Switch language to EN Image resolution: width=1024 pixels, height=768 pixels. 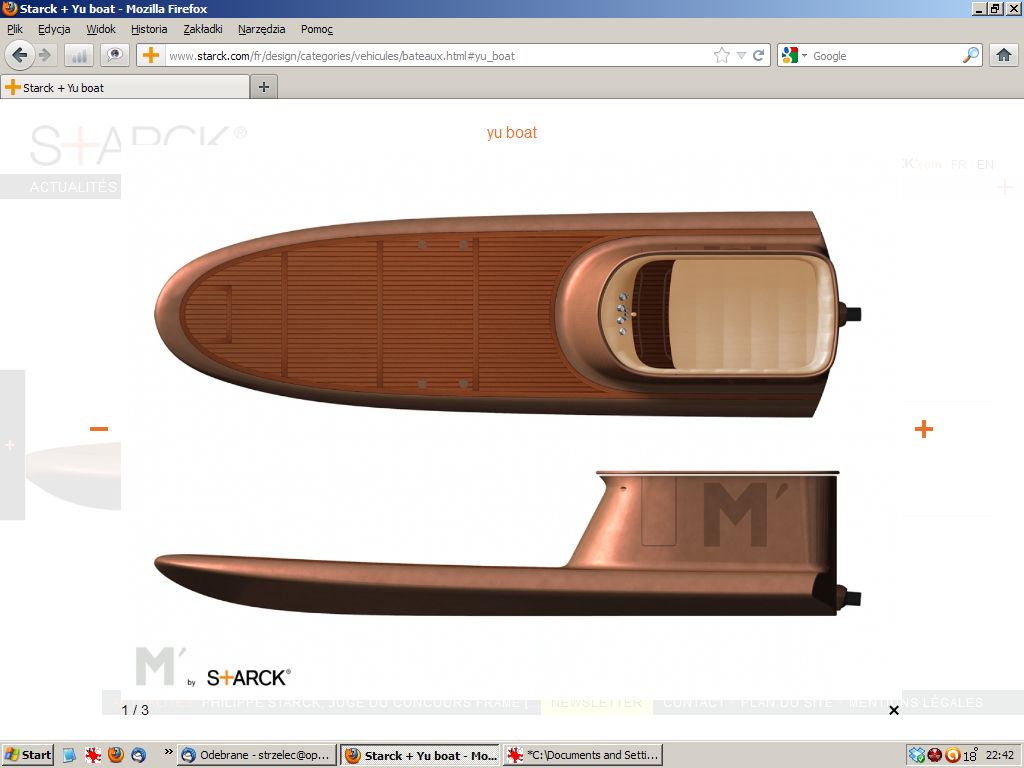[985, 165]
